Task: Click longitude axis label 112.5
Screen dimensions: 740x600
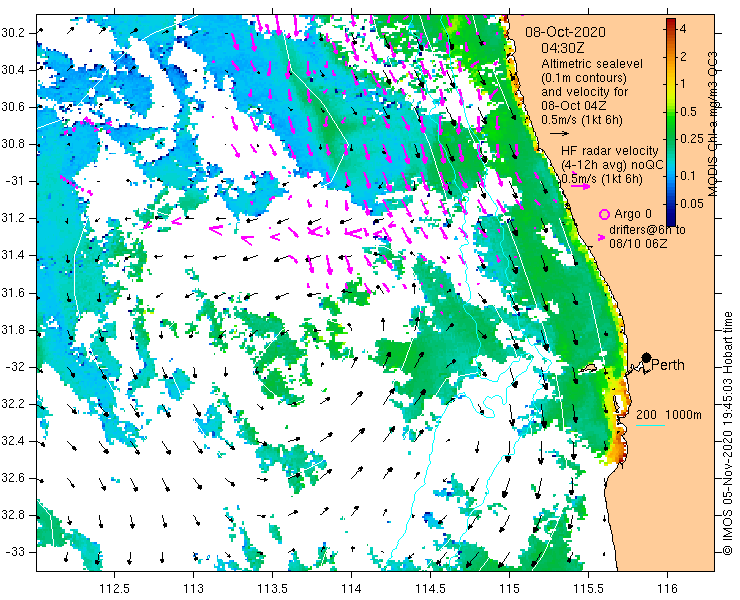Action: (115, 588)
